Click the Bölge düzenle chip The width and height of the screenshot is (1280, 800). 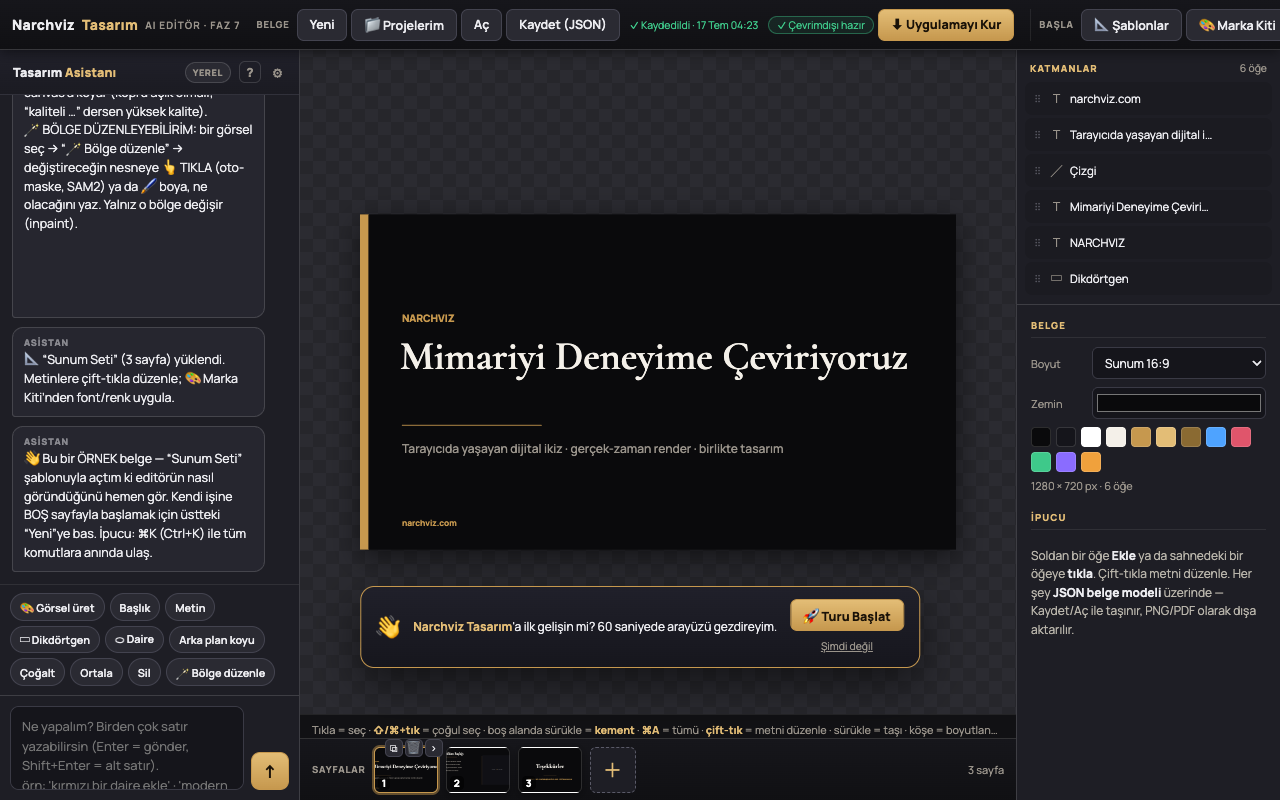pos(220,673)
